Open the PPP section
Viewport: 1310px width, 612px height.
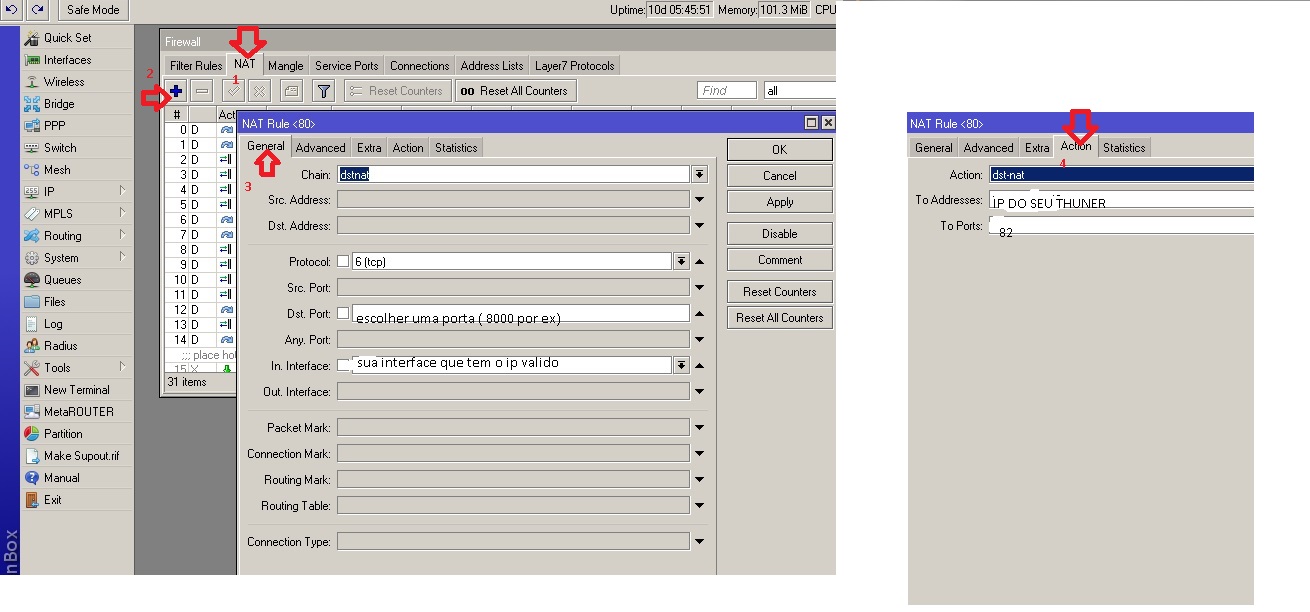click(x=55, y=125)
